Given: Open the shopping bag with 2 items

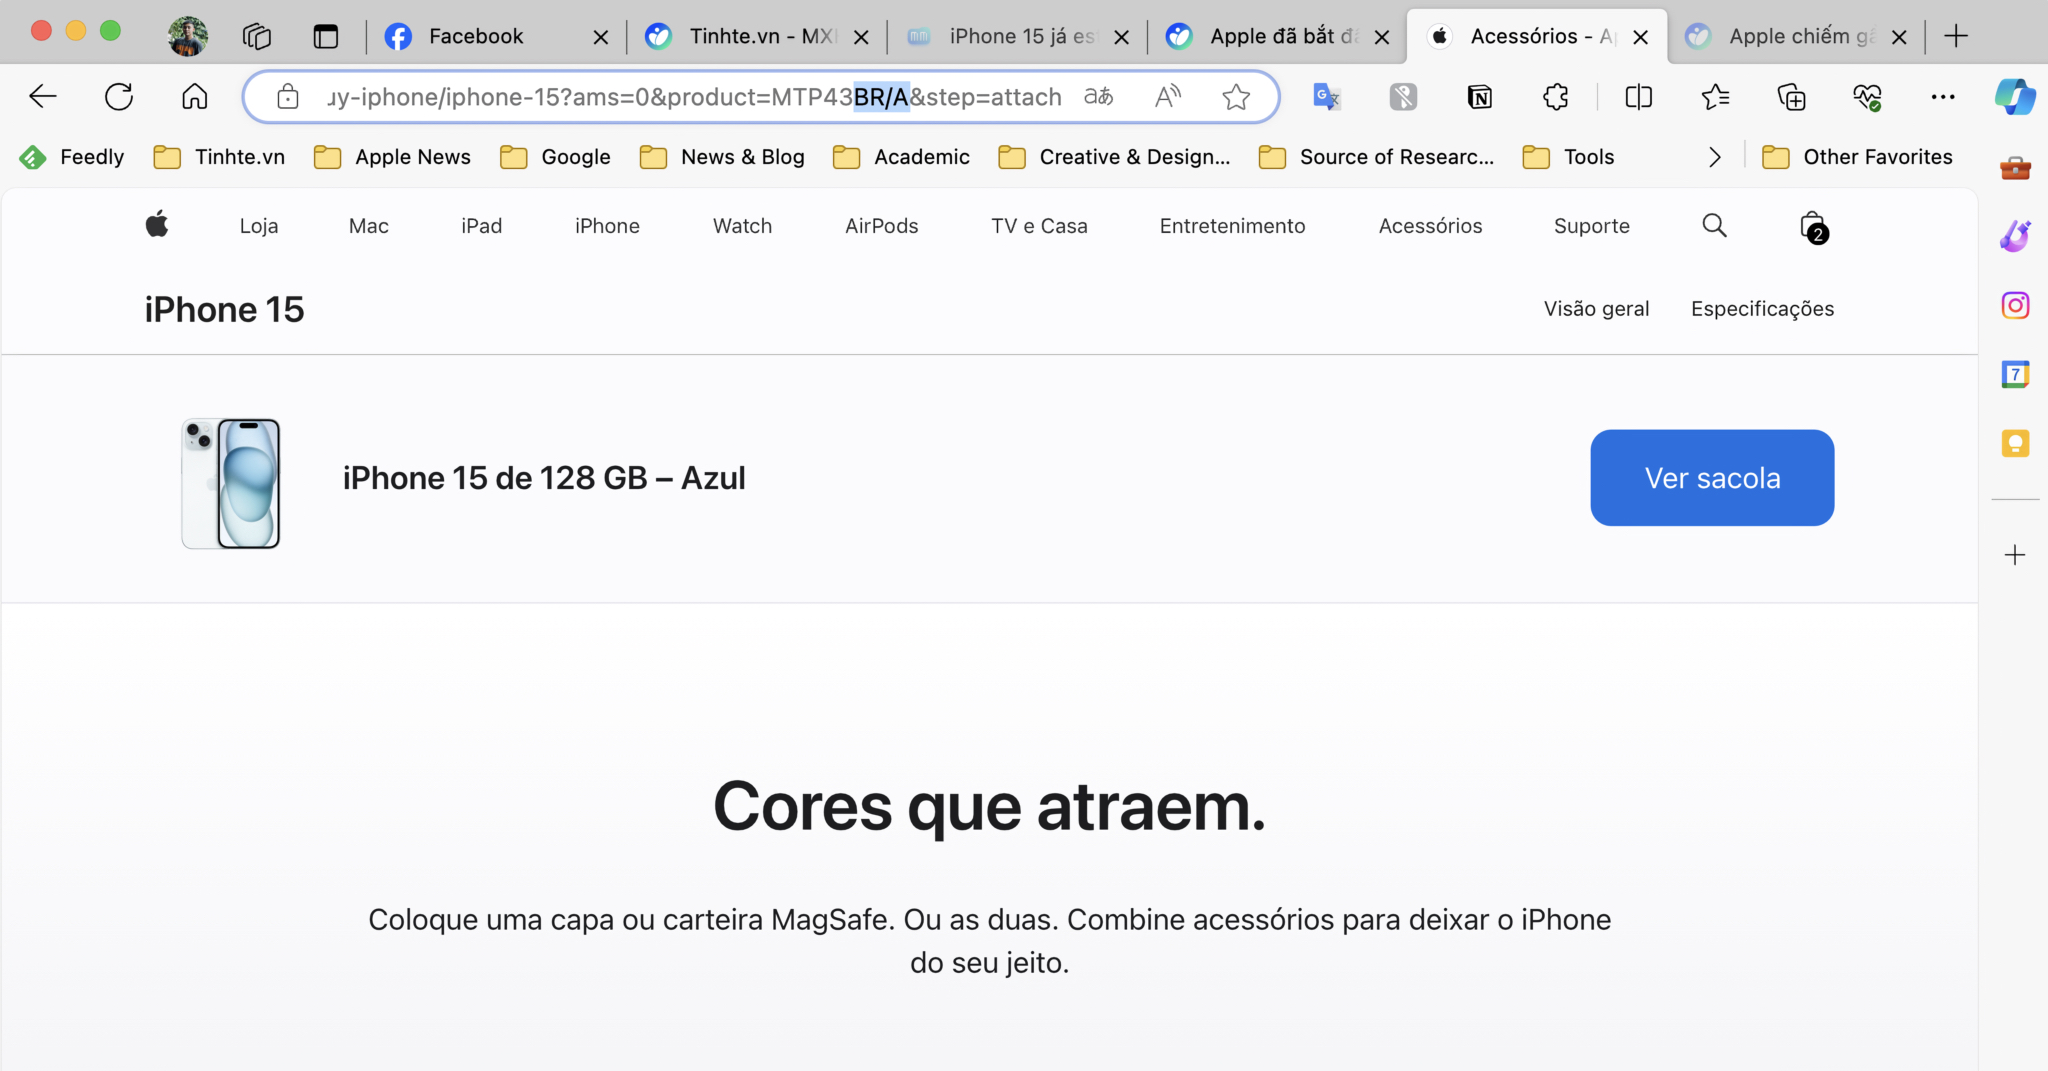Looking at the screenshot, I should [1813, 227].
